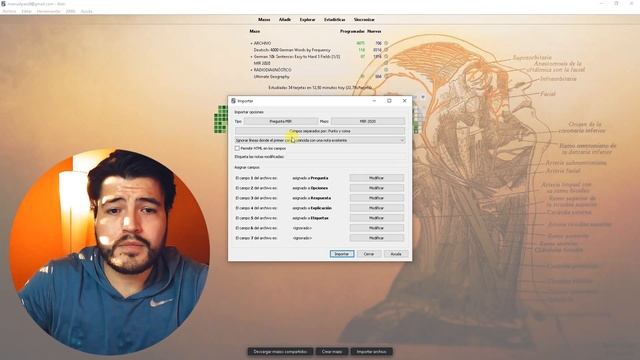The width and height of the screenshot is (640, 360).
Task: Open the MIR 2020 deck in the list
Action: point(262,63)
